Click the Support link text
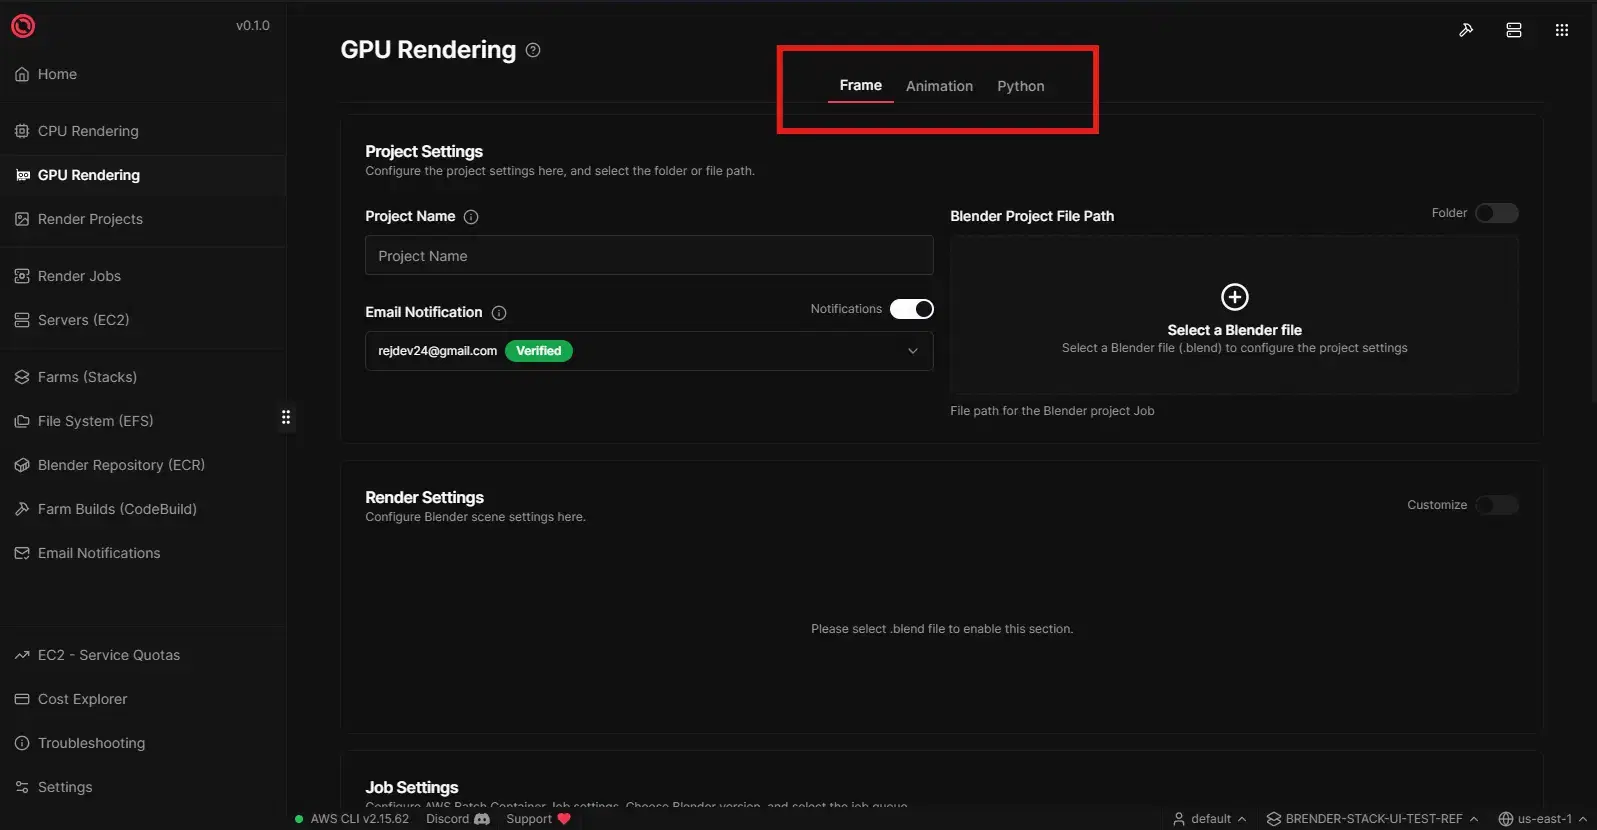The width and height of the screenshot is (1597, 830). 529,819
